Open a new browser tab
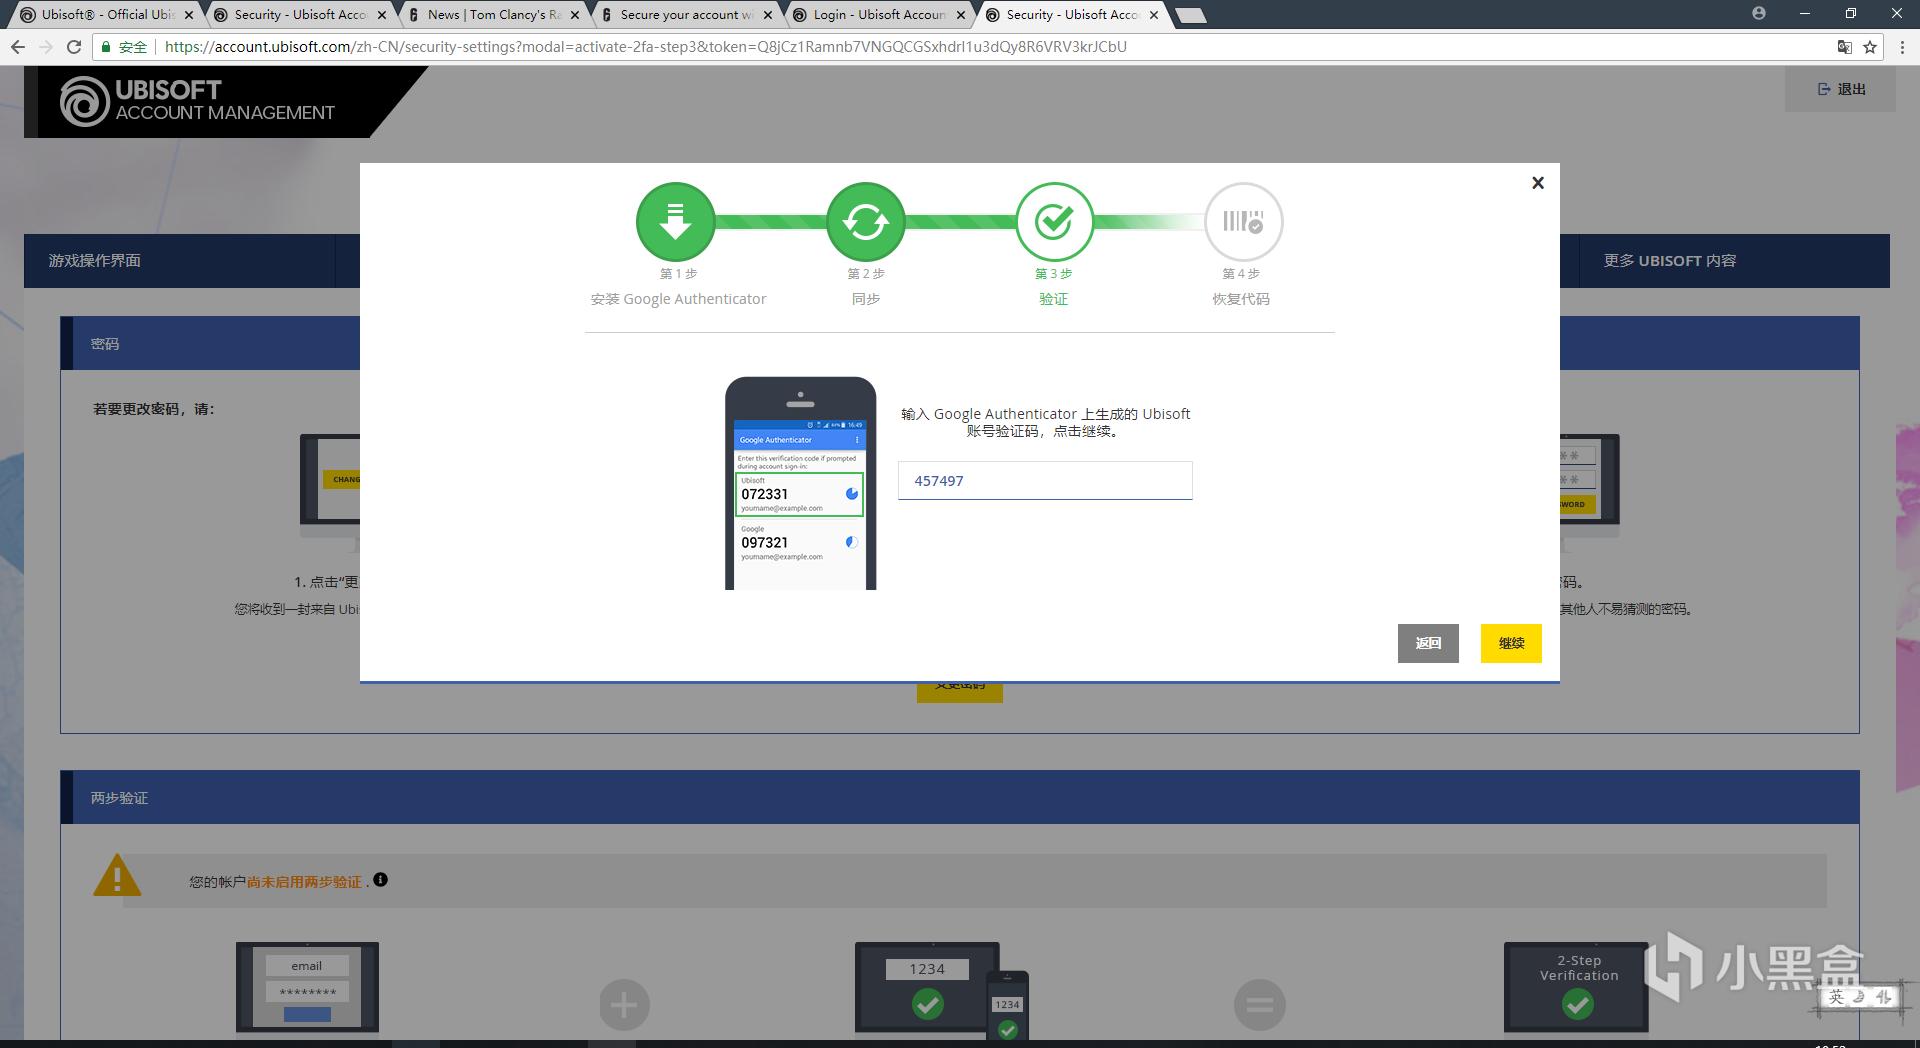The height and width of the screenshot is (1048, 1920). (1190, 15)
